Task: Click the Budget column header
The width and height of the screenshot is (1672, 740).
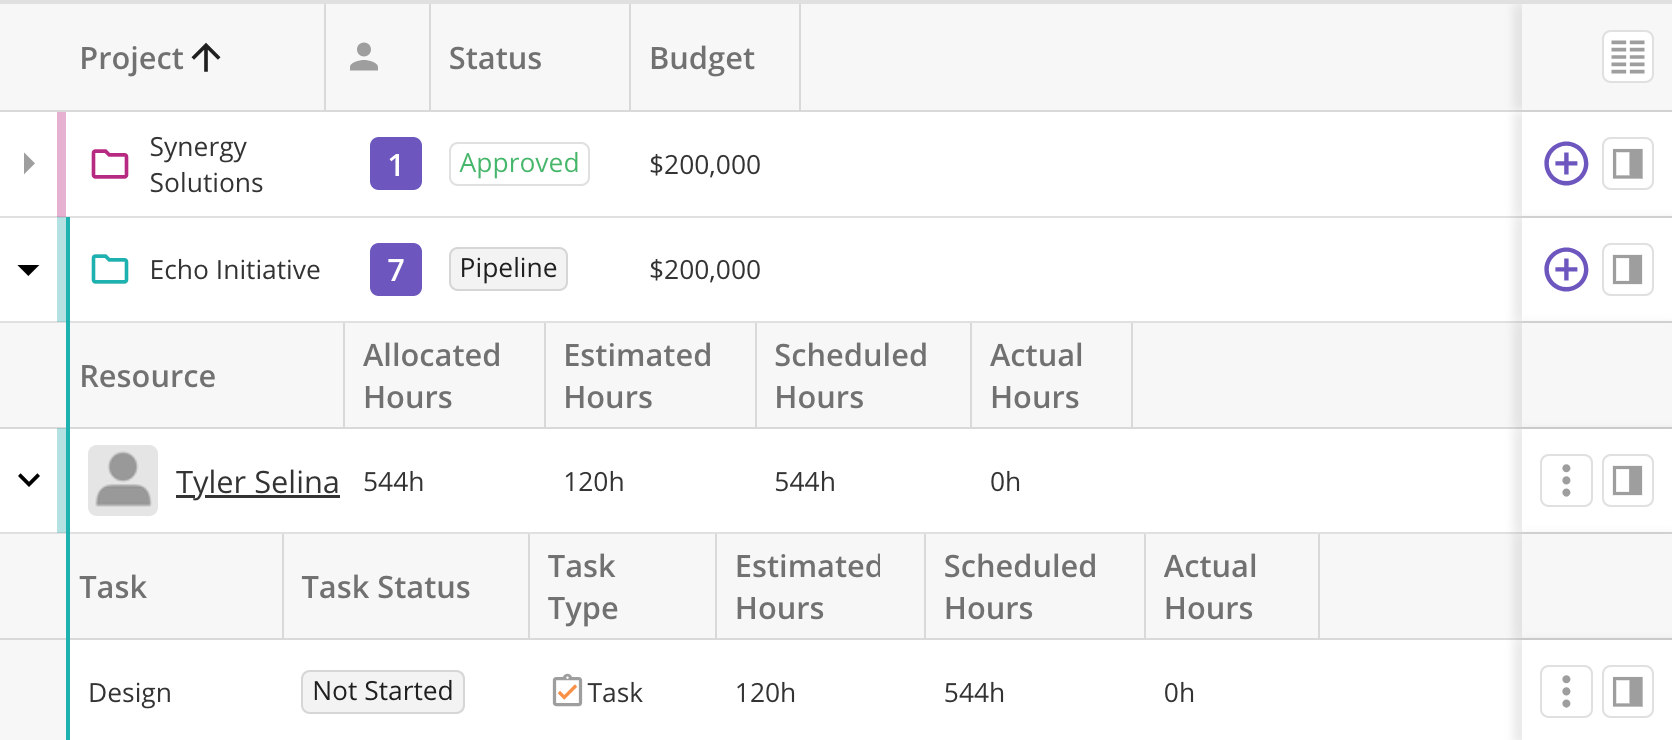Action: tap(702, 58)
